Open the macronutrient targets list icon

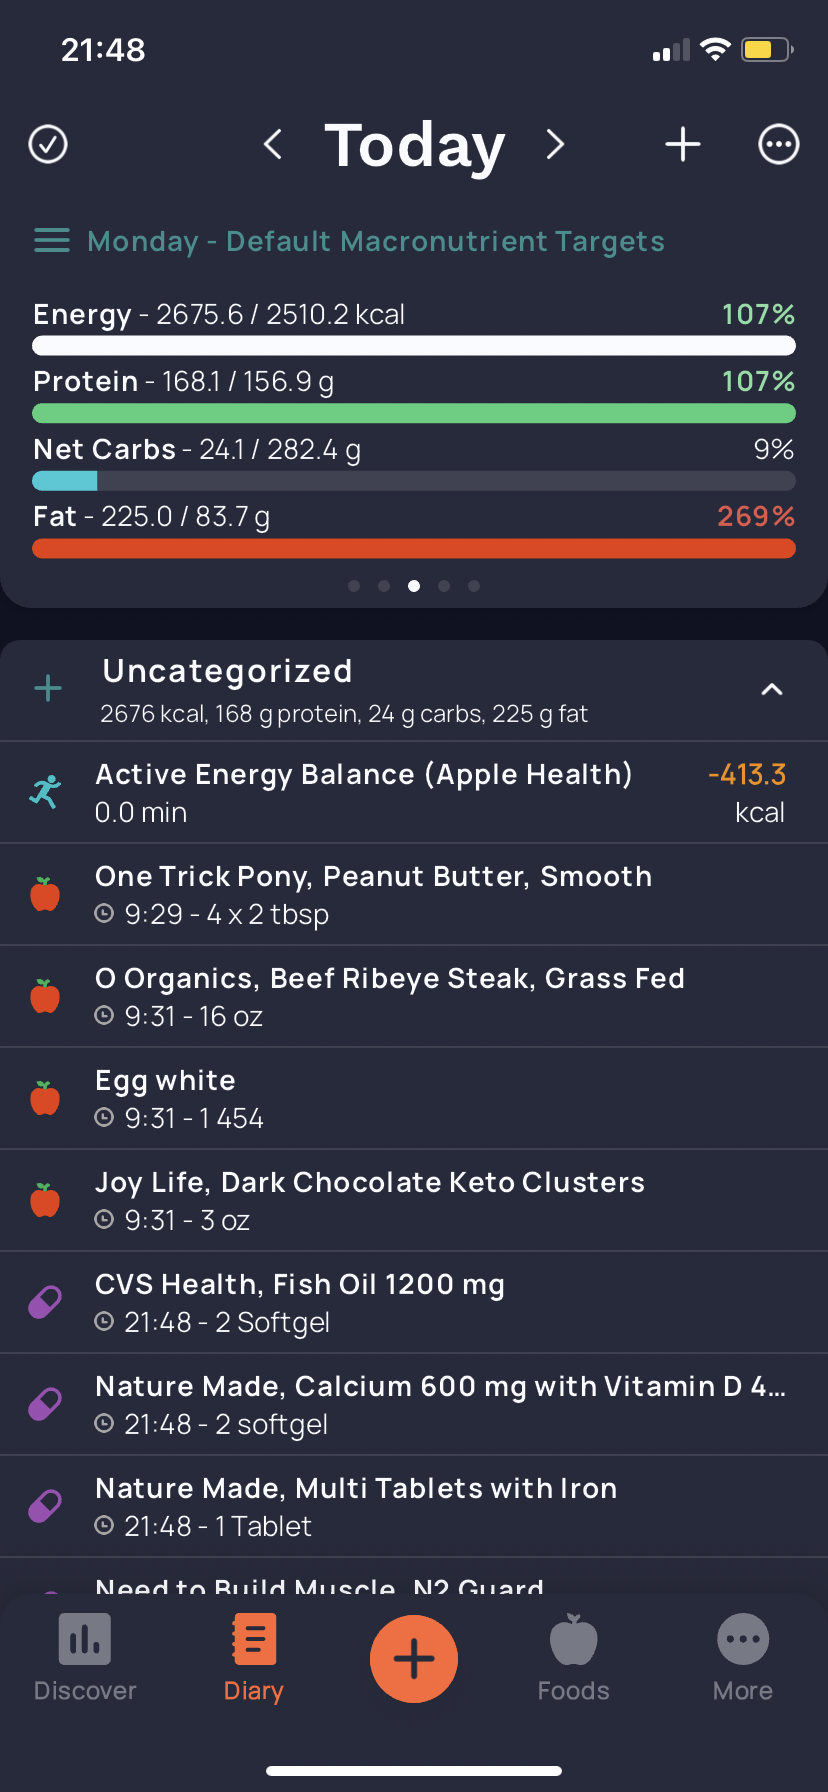[x=52, y=241]
